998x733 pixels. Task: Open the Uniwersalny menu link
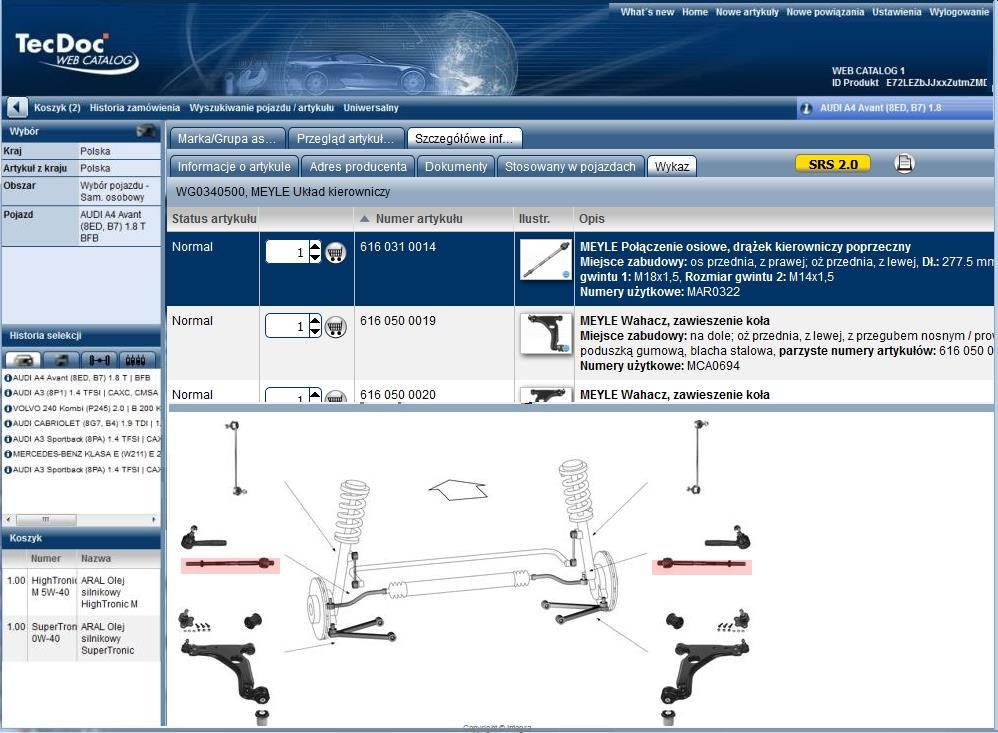pyautogui.click(x=371, y=108)
